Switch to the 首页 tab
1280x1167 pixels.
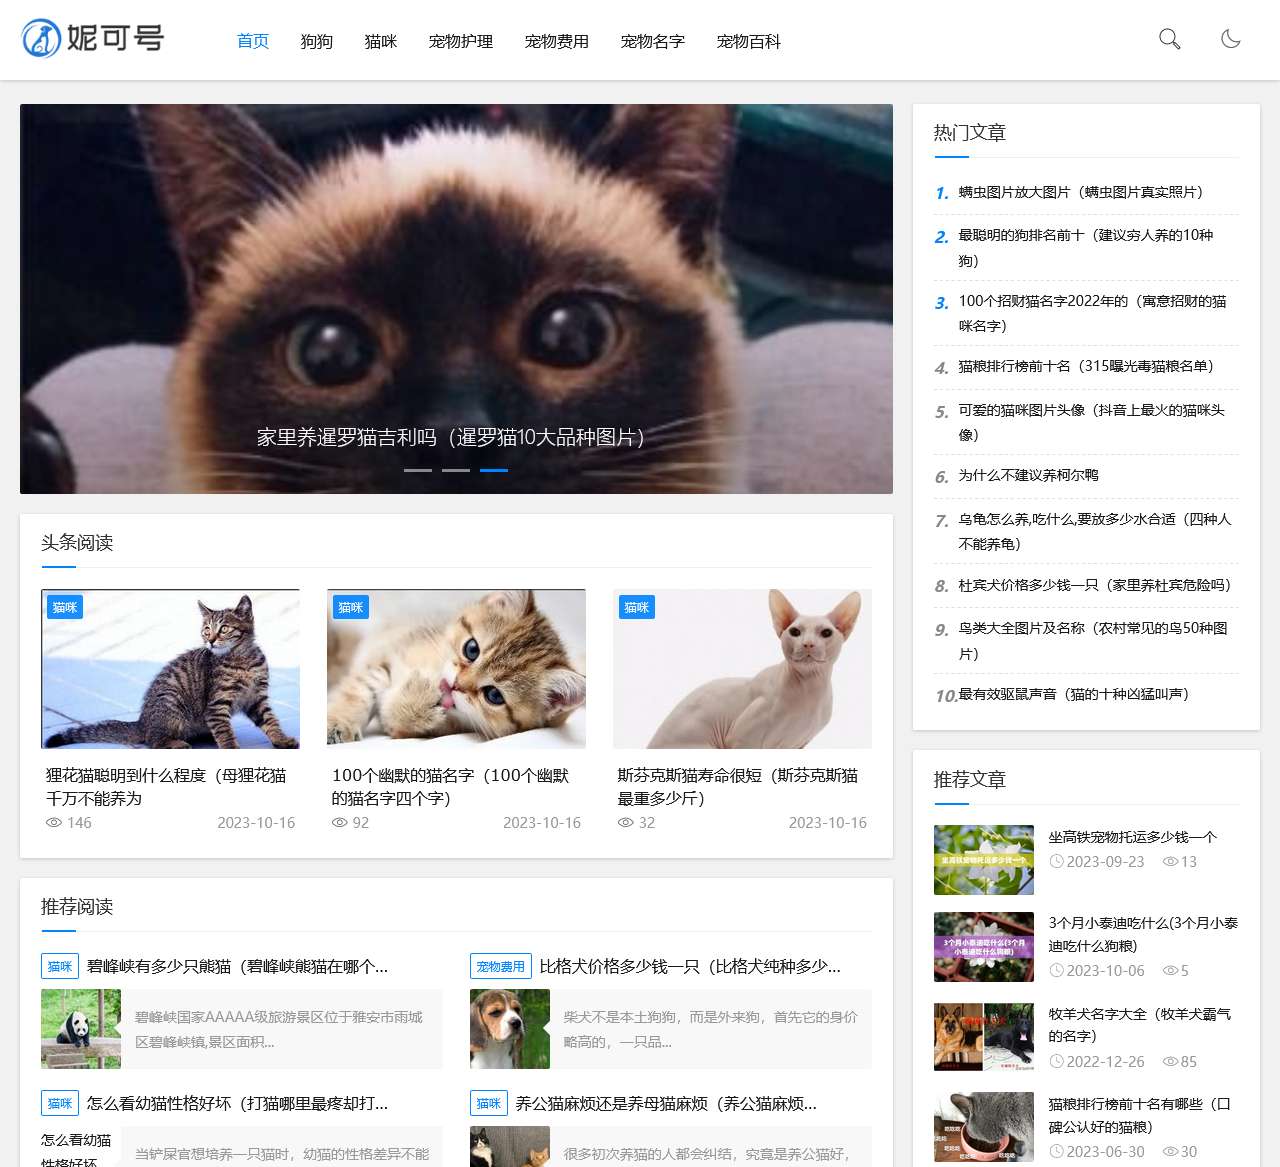[x=252, y=41]
